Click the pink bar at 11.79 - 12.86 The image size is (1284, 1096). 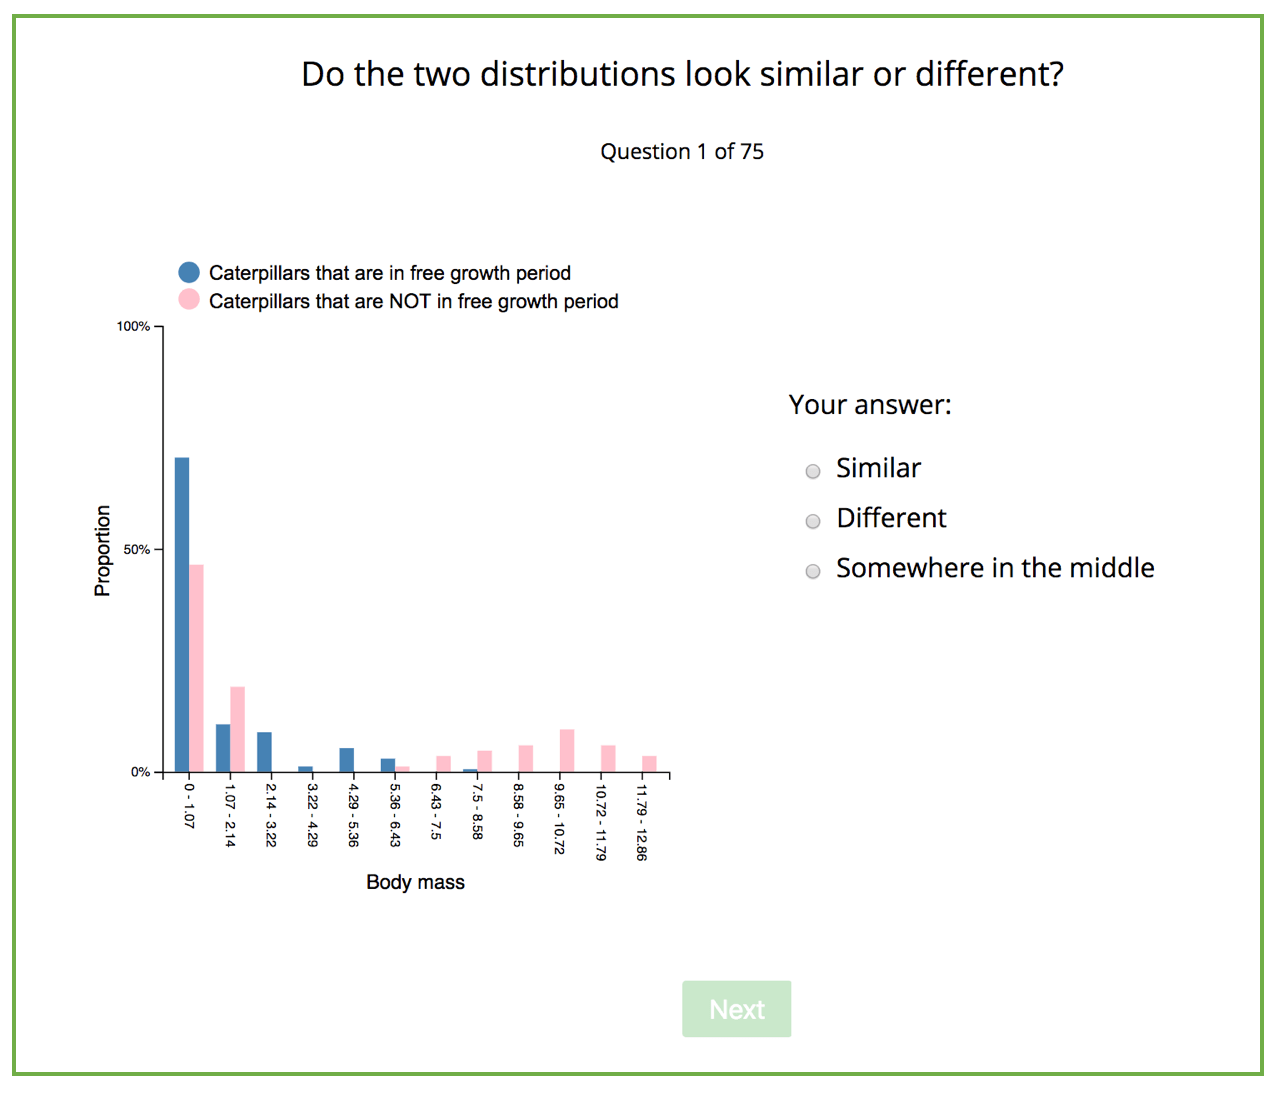coord(649,764)
